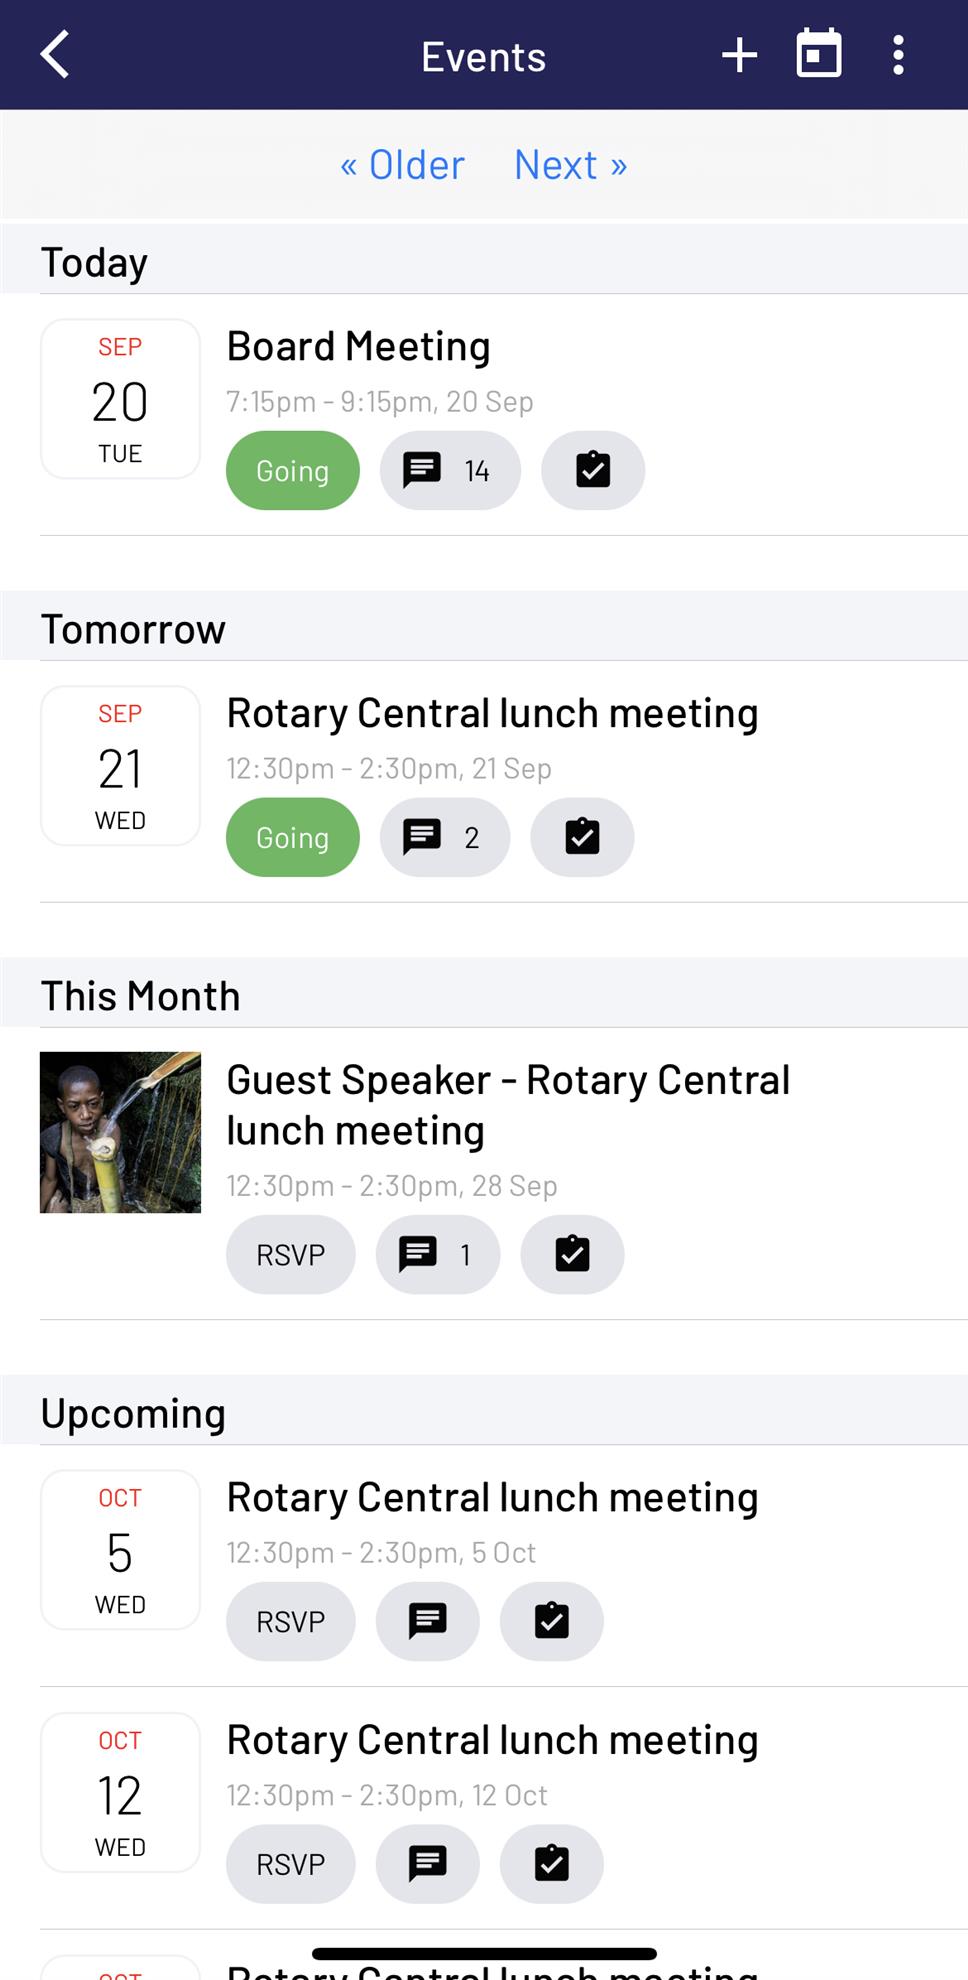Open comments on Guest Speaker event

tap(438, 1254)
